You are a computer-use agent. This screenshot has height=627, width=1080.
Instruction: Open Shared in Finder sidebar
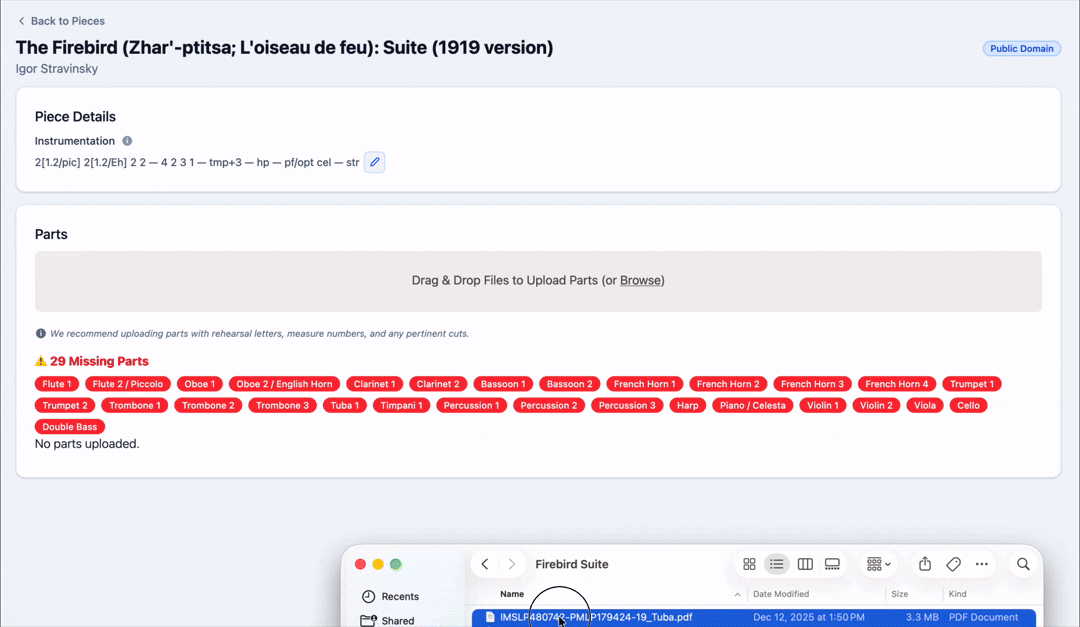tap(388, 620)
